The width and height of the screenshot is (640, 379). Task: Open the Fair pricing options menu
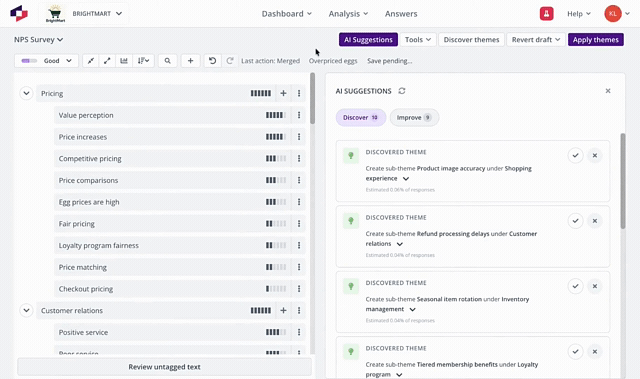pos(299,224)
